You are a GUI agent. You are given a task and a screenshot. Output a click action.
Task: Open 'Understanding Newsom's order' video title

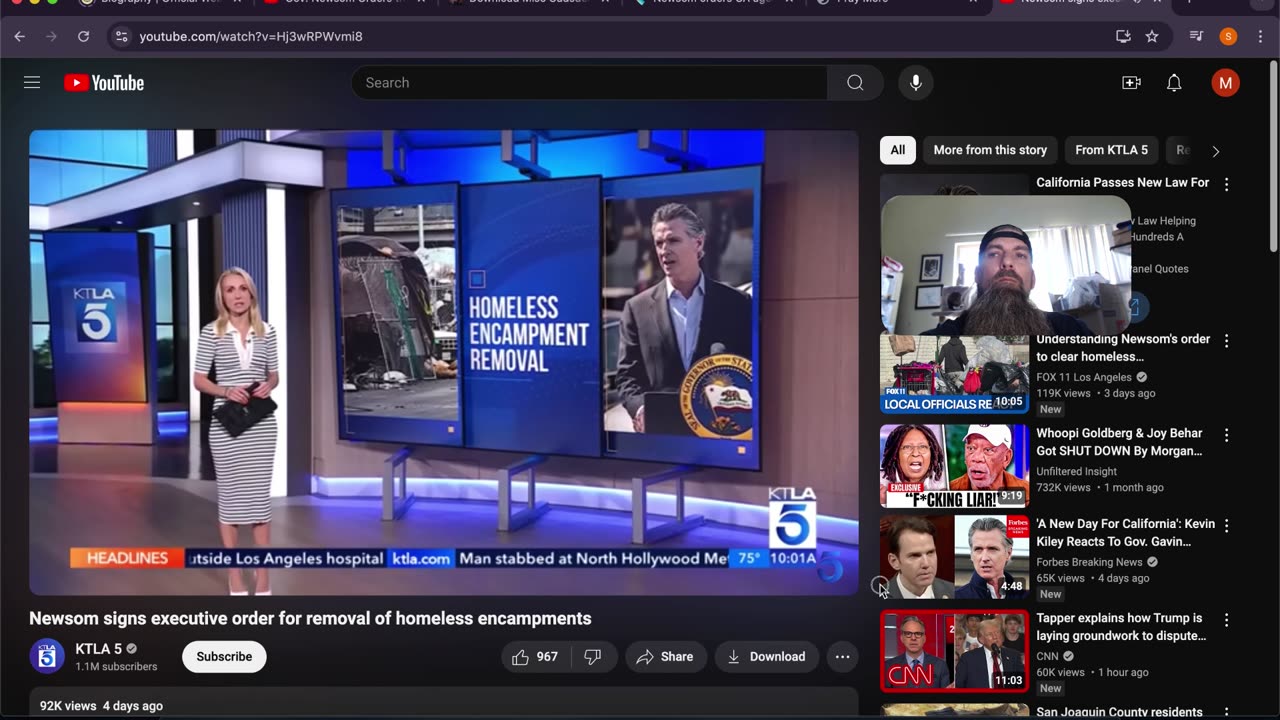pos(1123,348)
